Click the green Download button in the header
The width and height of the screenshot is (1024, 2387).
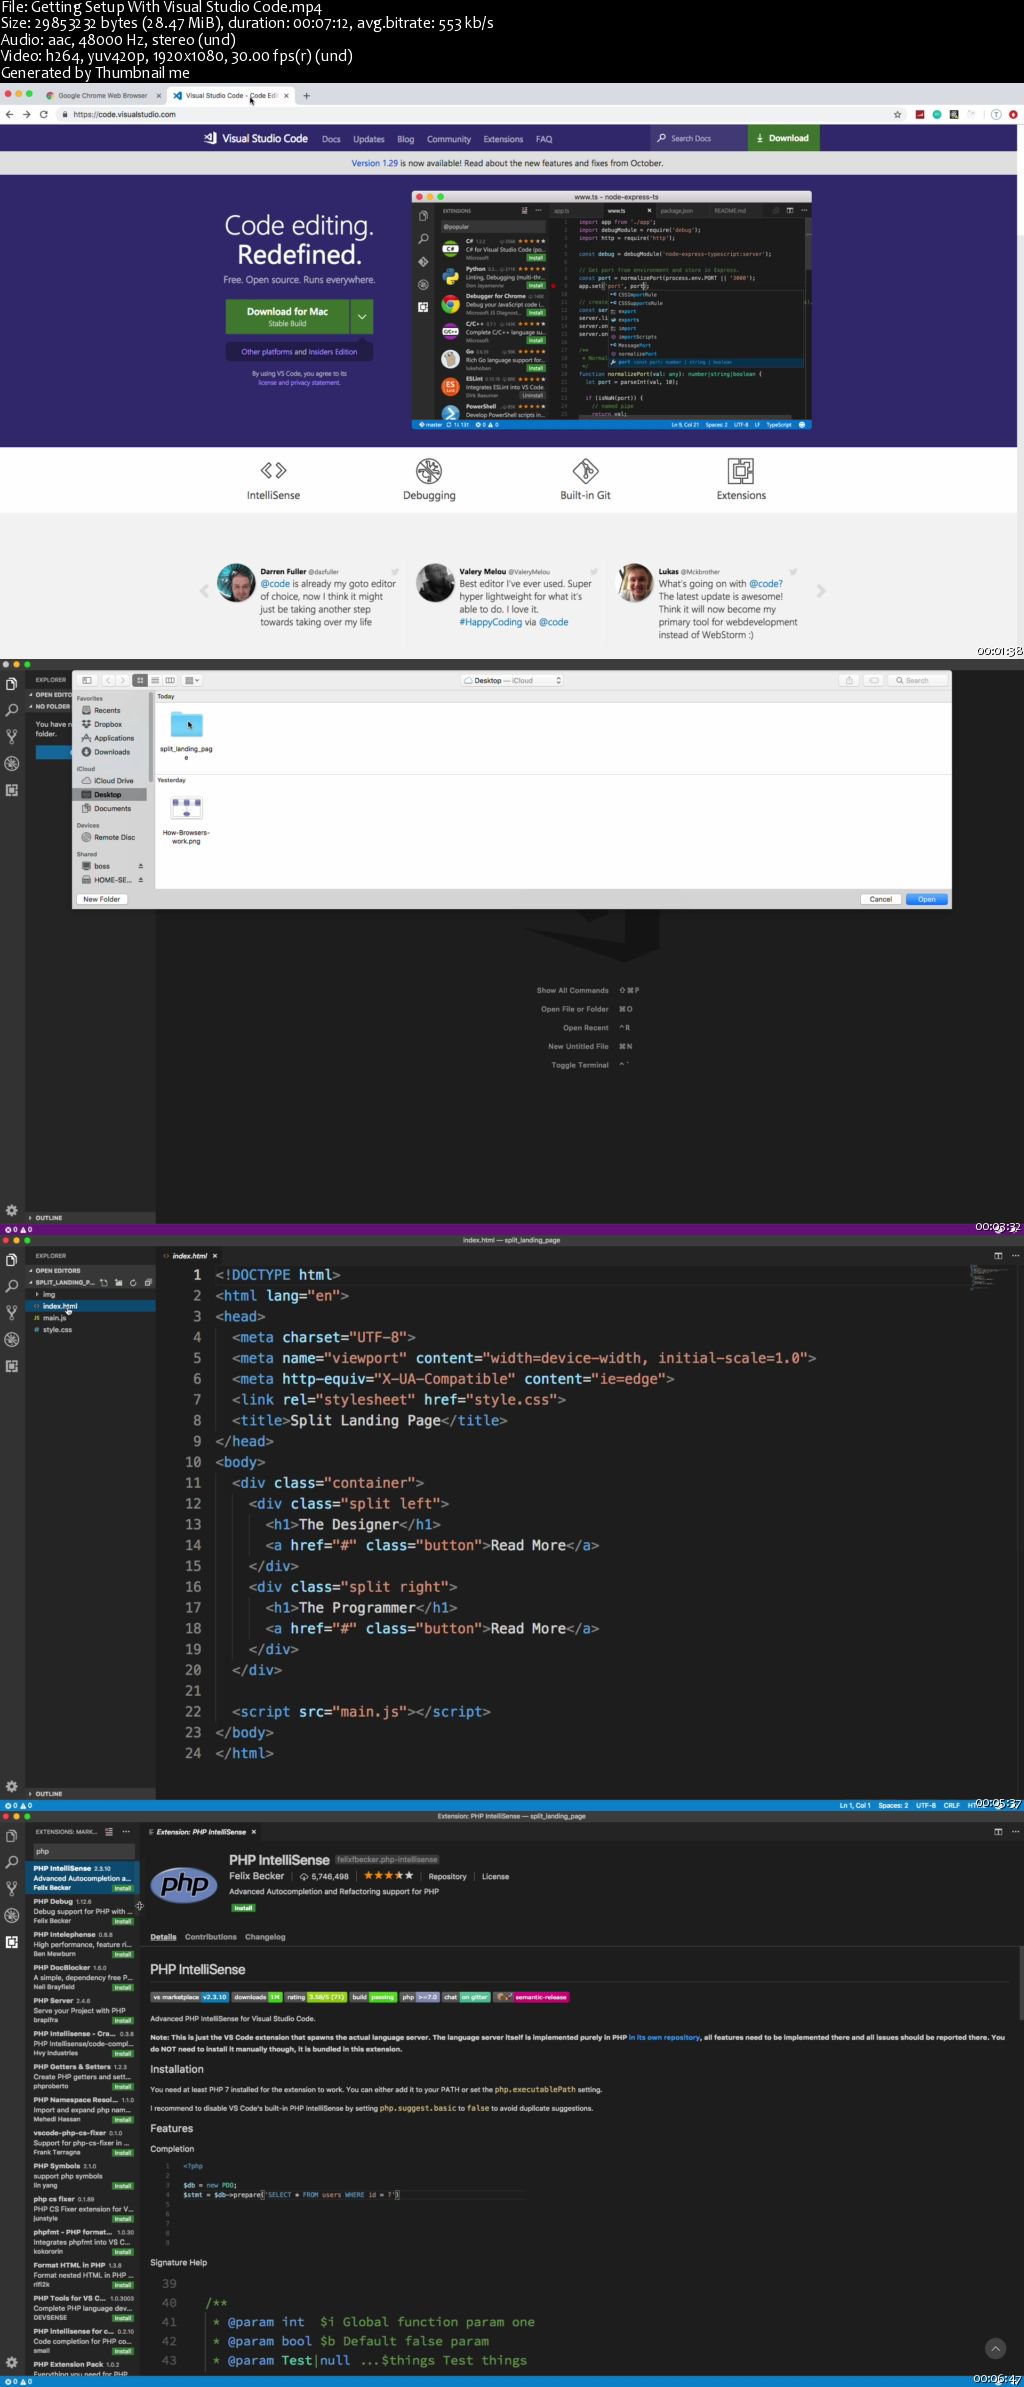[782, 138]
